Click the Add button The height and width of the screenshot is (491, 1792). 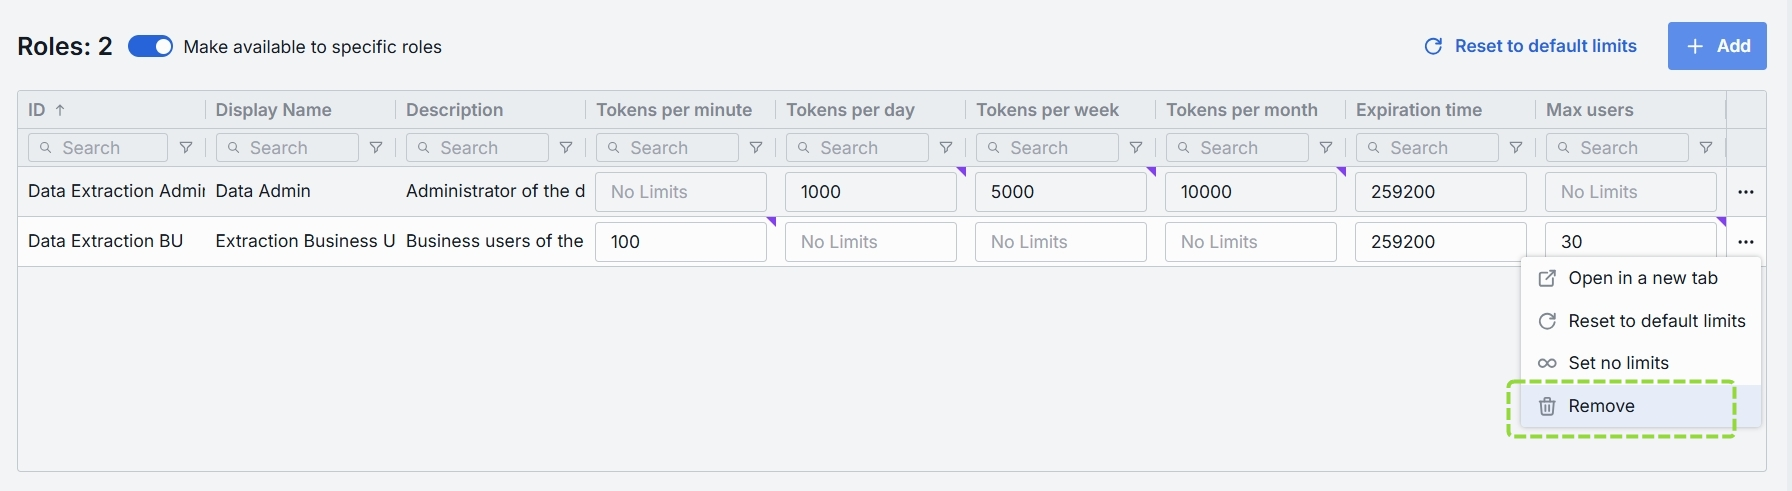point(1717,46)
